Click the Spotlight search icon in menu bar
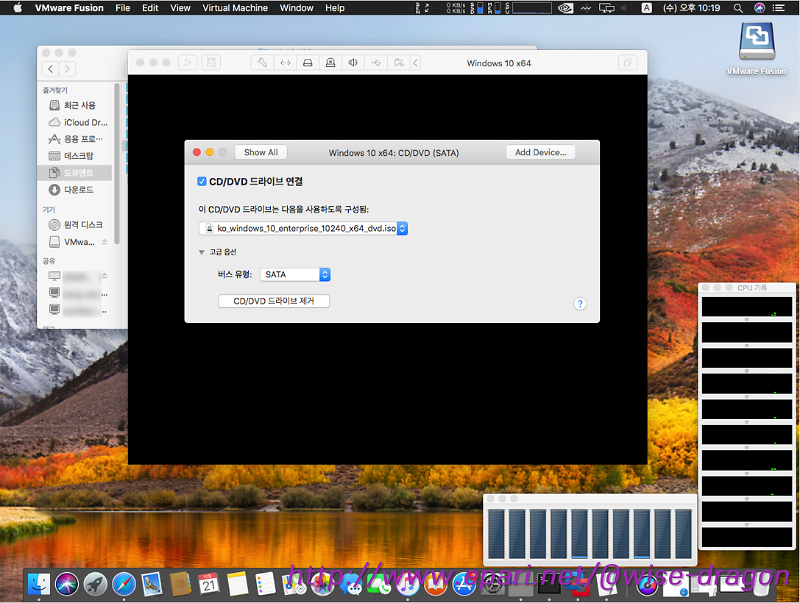The height and width of the screenshot is (603, 800). click(x=738, y=8)
